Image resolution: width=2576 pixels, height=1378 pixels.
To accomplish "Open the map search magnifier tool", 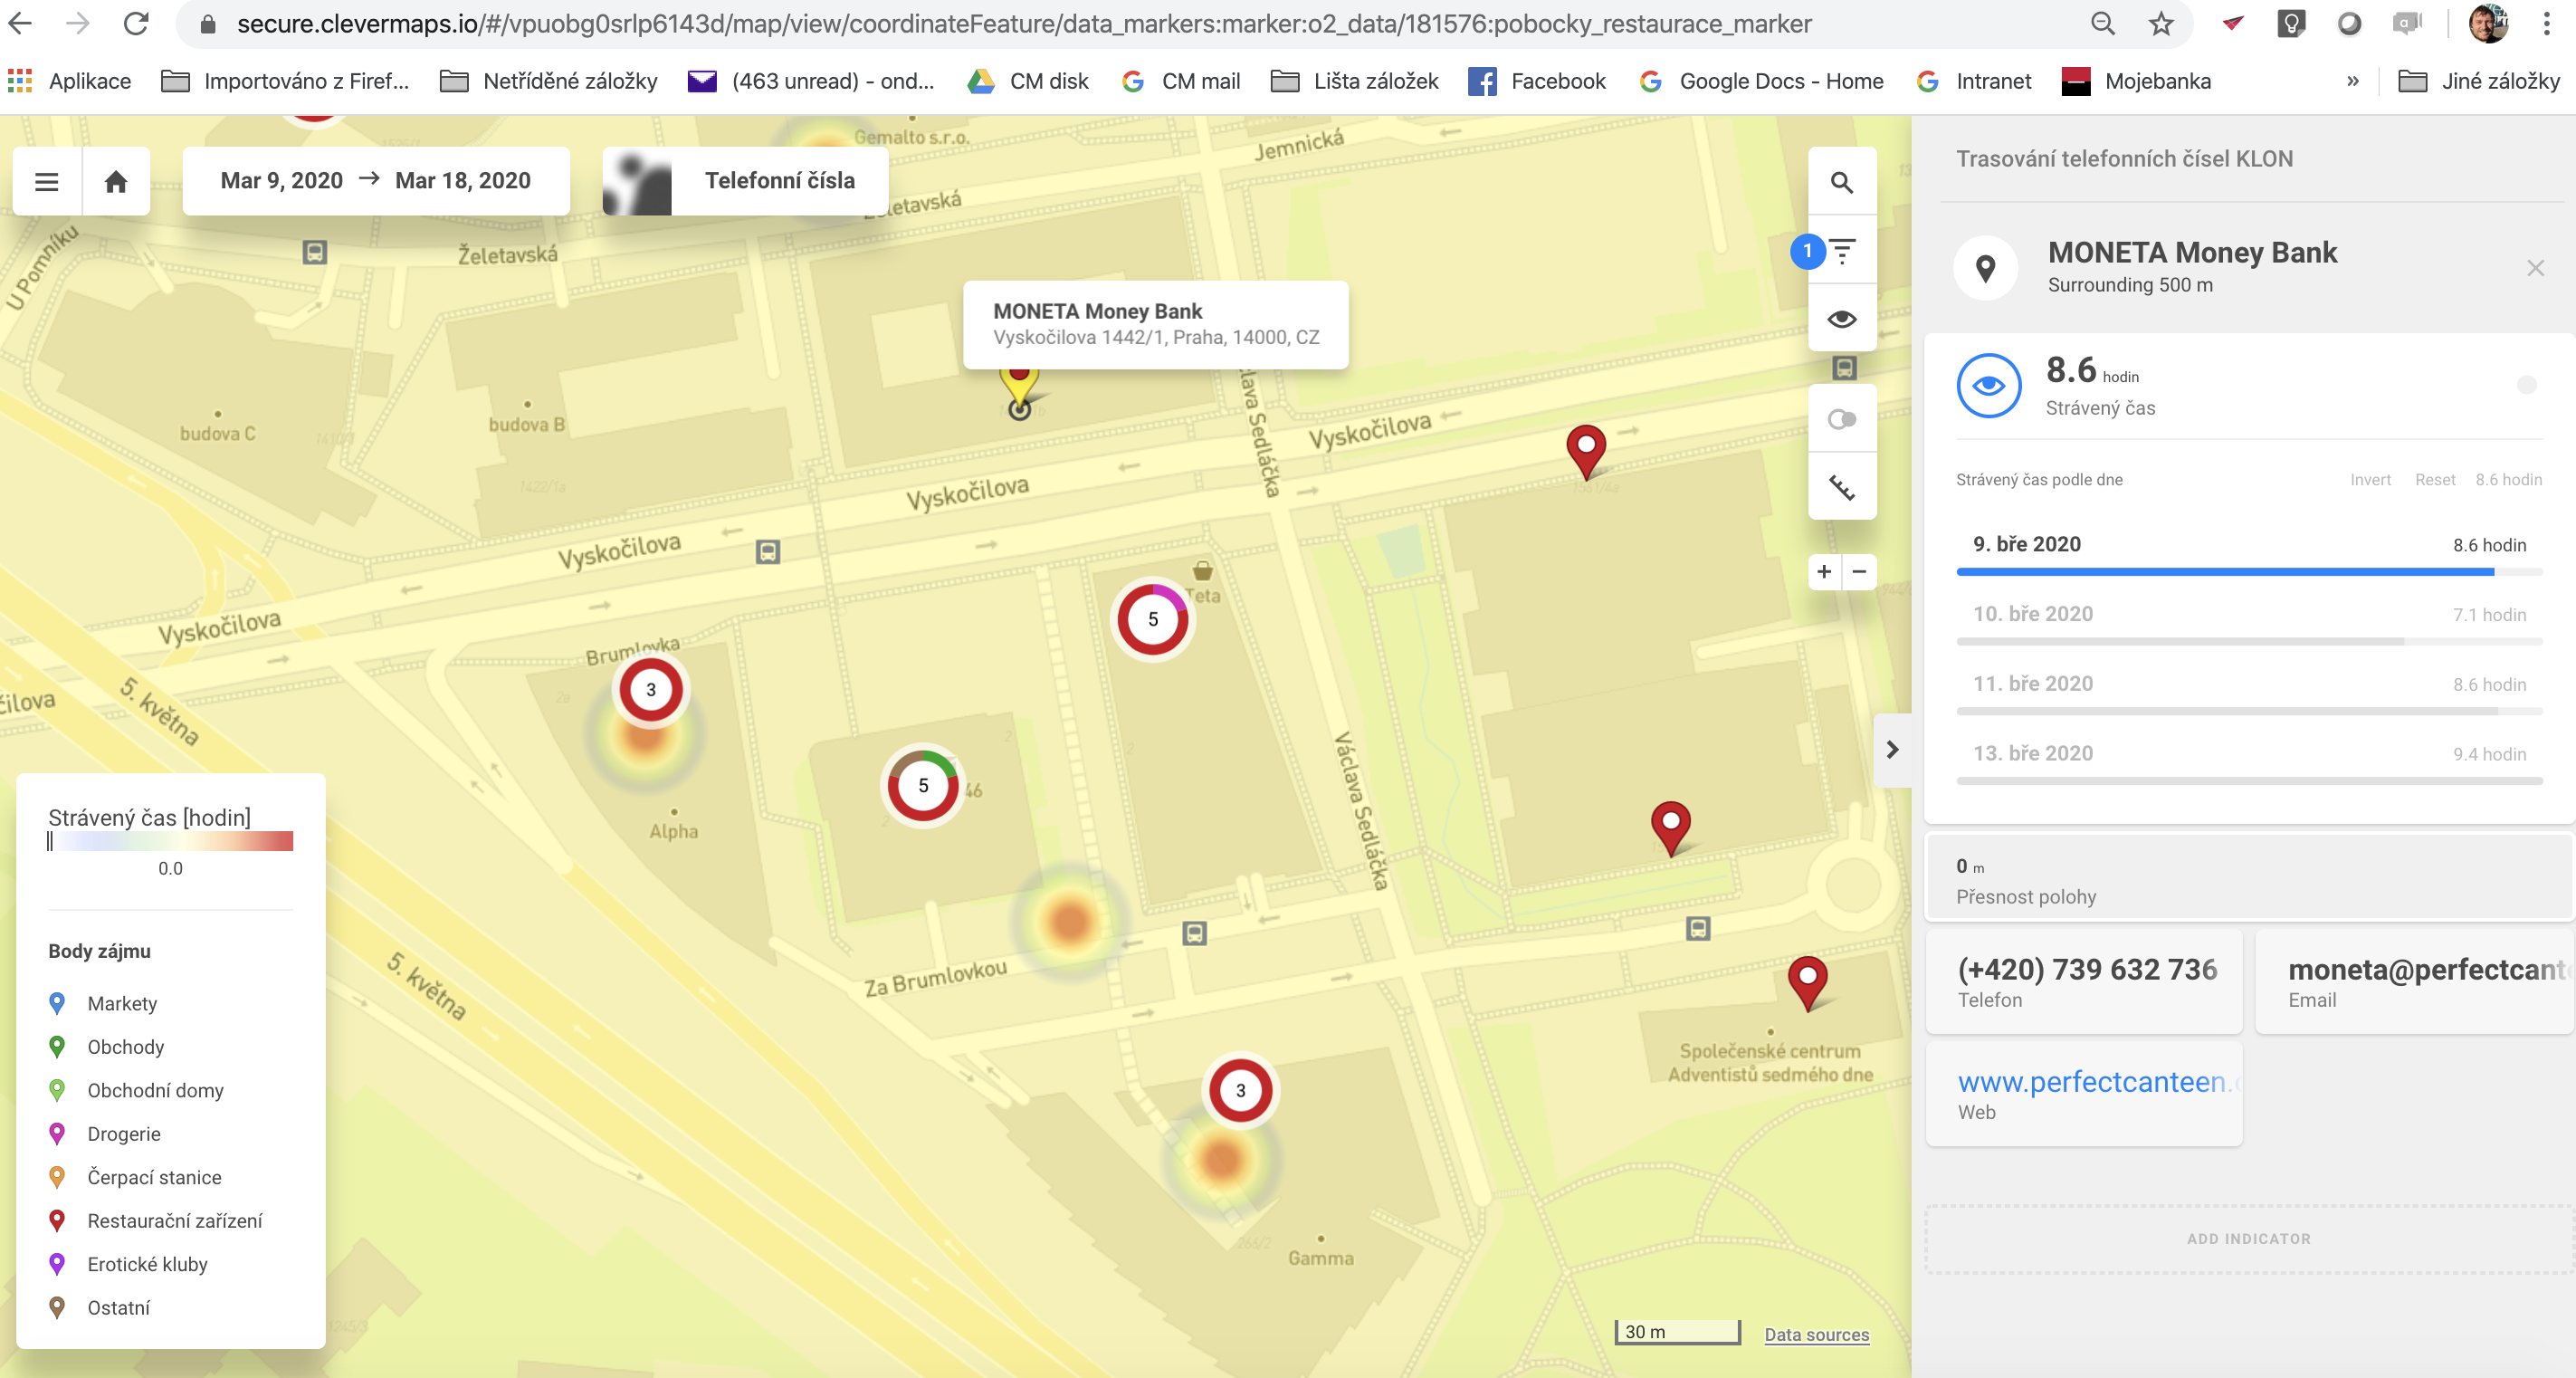I will (1842, 183).
